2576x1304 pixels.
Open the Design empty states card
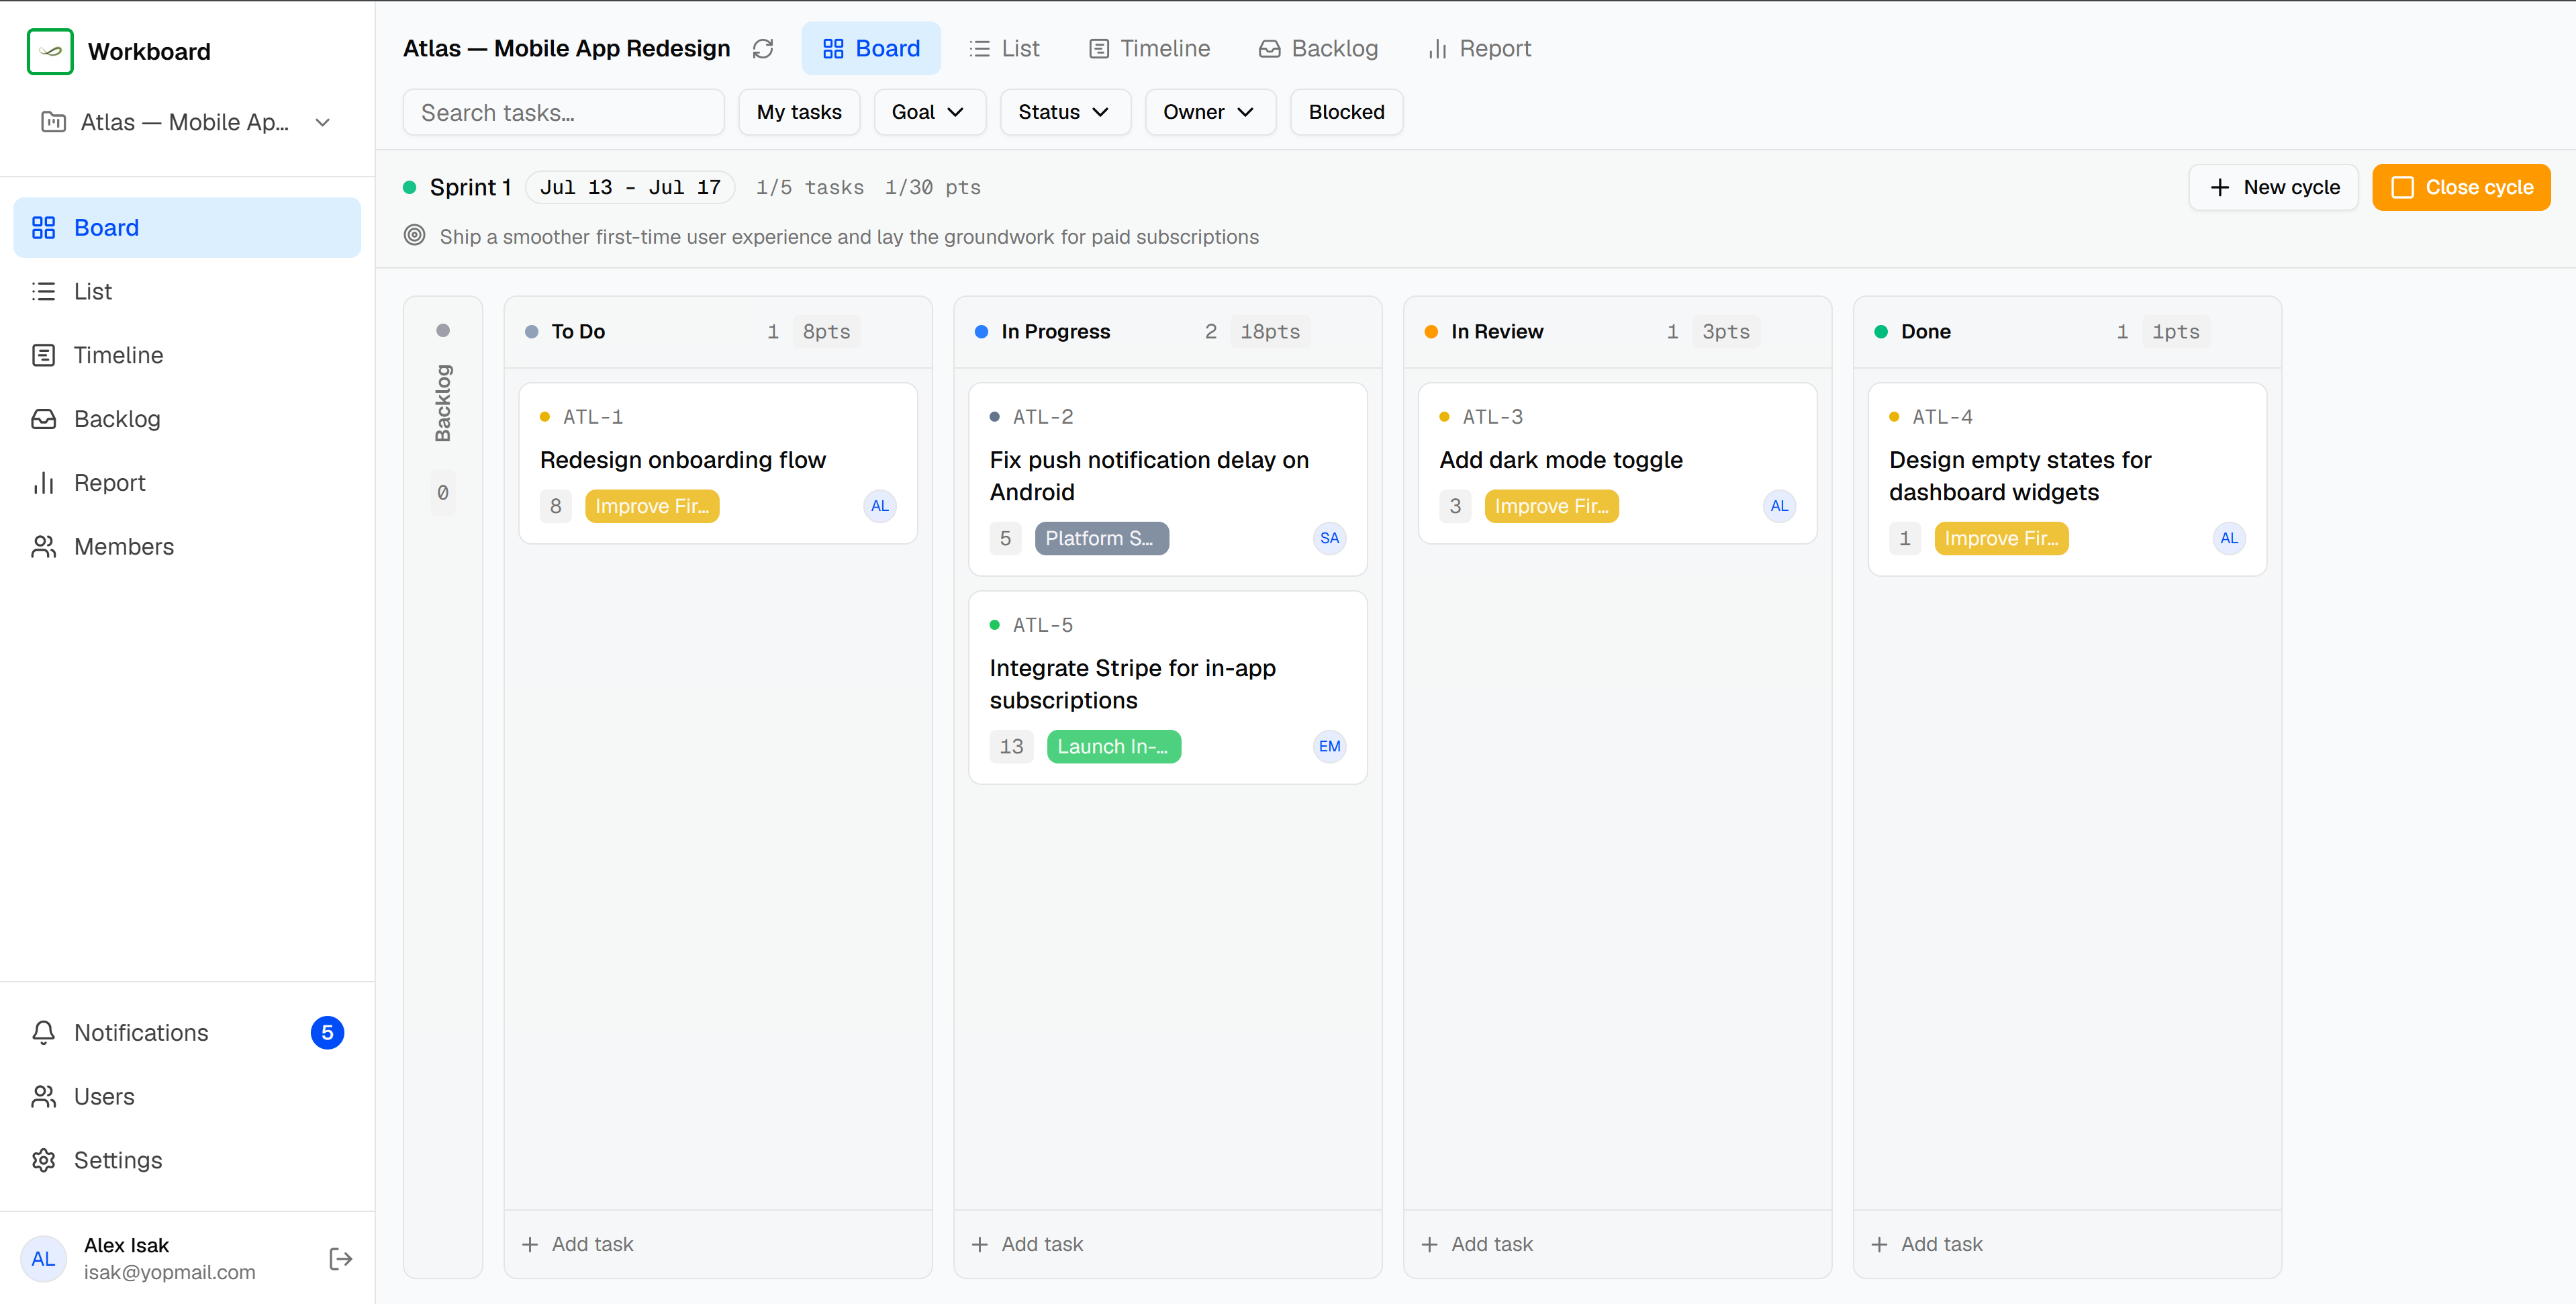click(2068, 479)
